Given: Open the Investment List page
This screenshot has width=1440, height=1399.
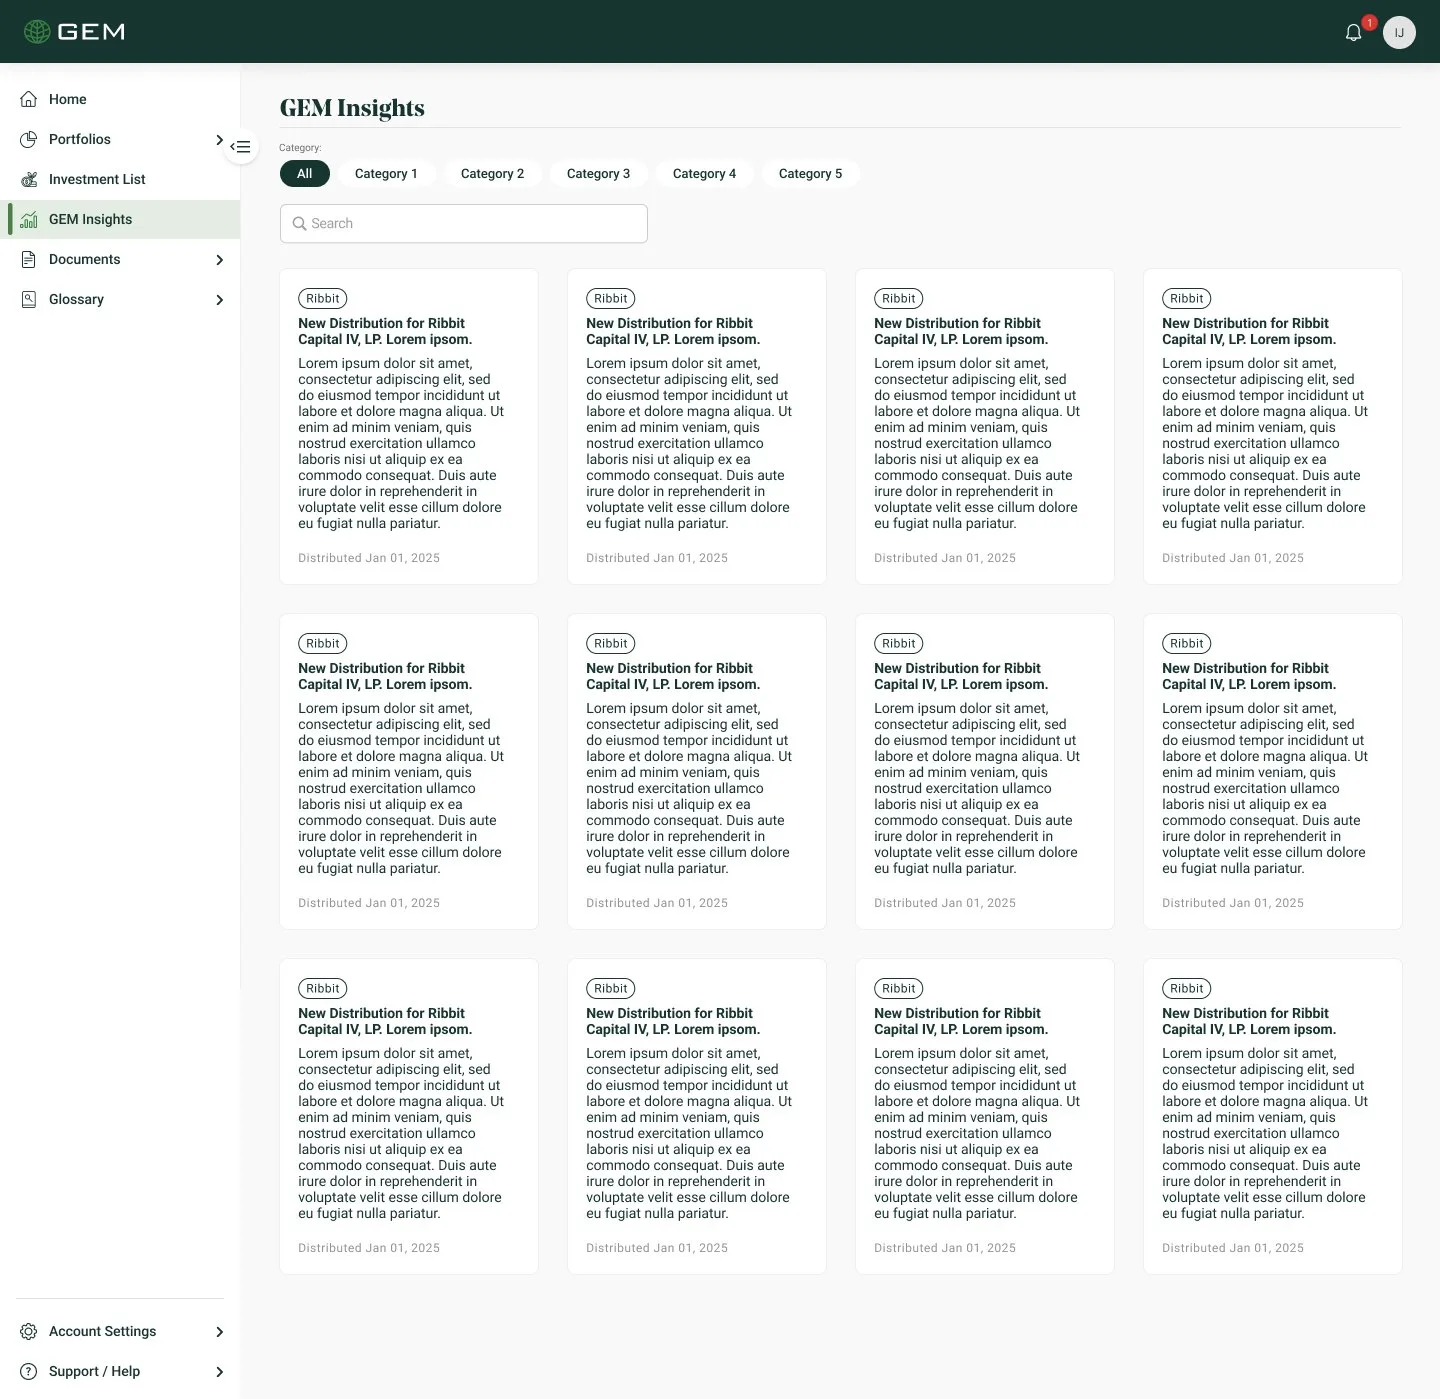Looking at the screenshot, I should point(120,179).
